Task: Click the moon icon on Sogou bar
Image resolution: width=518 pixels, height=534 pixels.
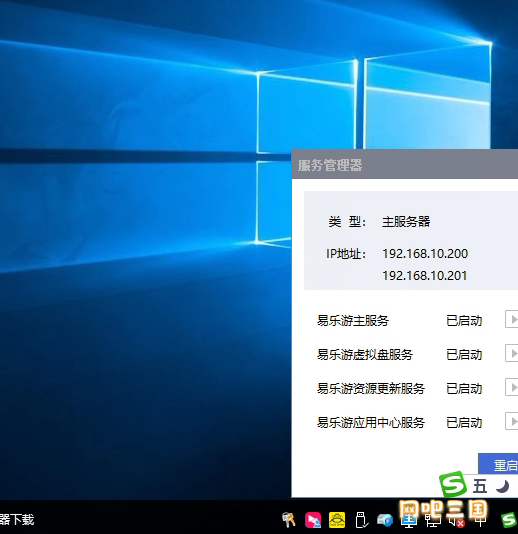Action: (x=502, y=486)
